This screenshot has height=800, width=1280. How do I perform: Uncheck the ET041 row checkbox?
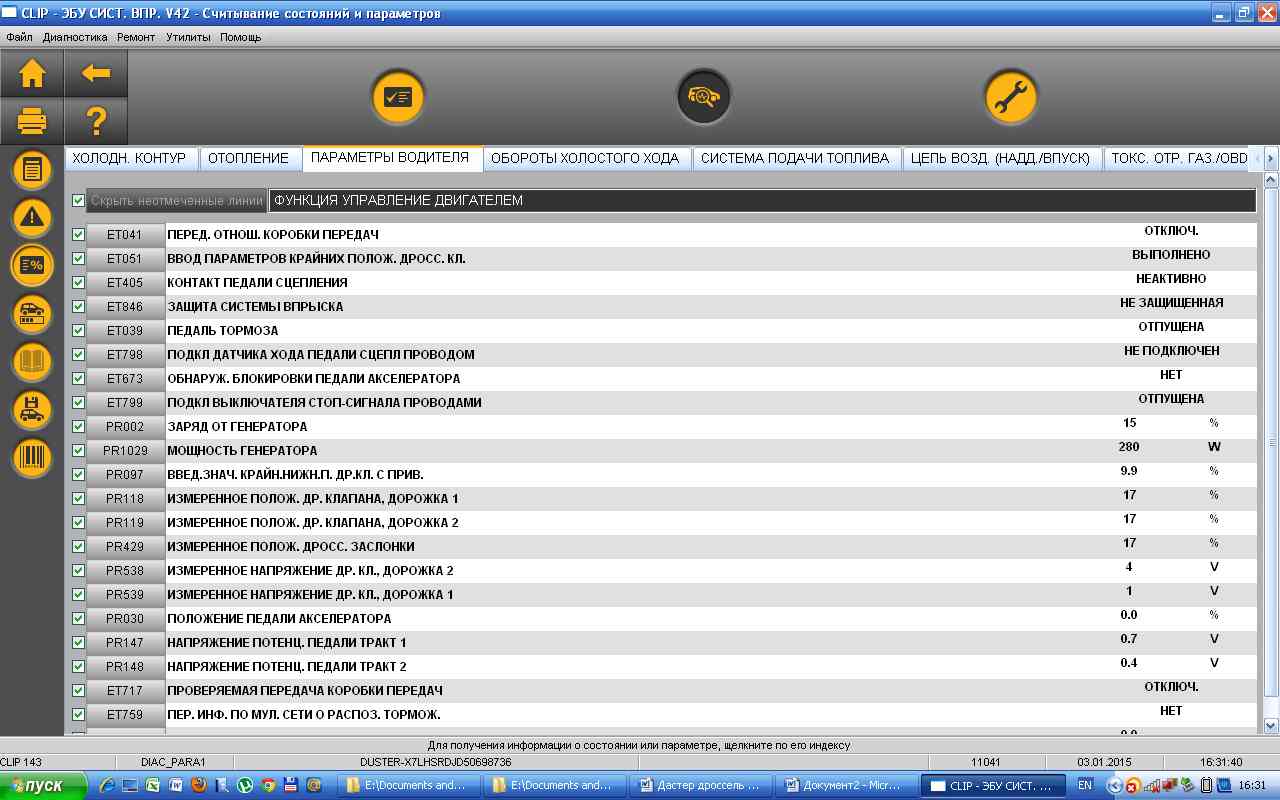pos(79,235)
